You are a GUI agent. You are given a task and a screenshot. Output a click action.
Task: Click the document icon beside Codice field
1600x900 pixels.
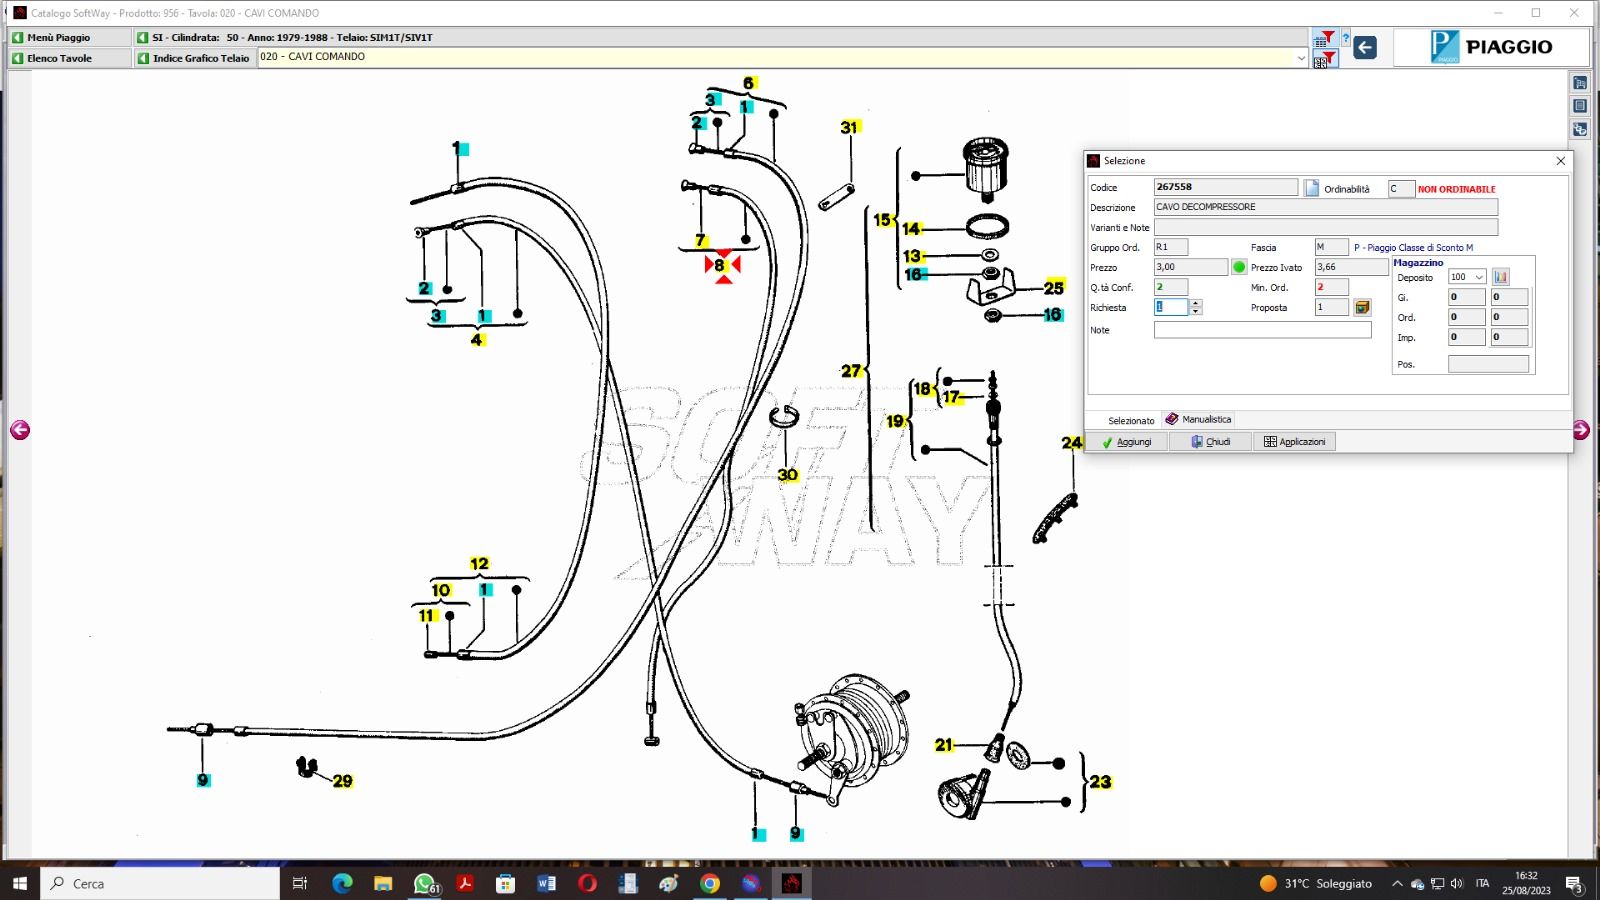pos(1311,188)
